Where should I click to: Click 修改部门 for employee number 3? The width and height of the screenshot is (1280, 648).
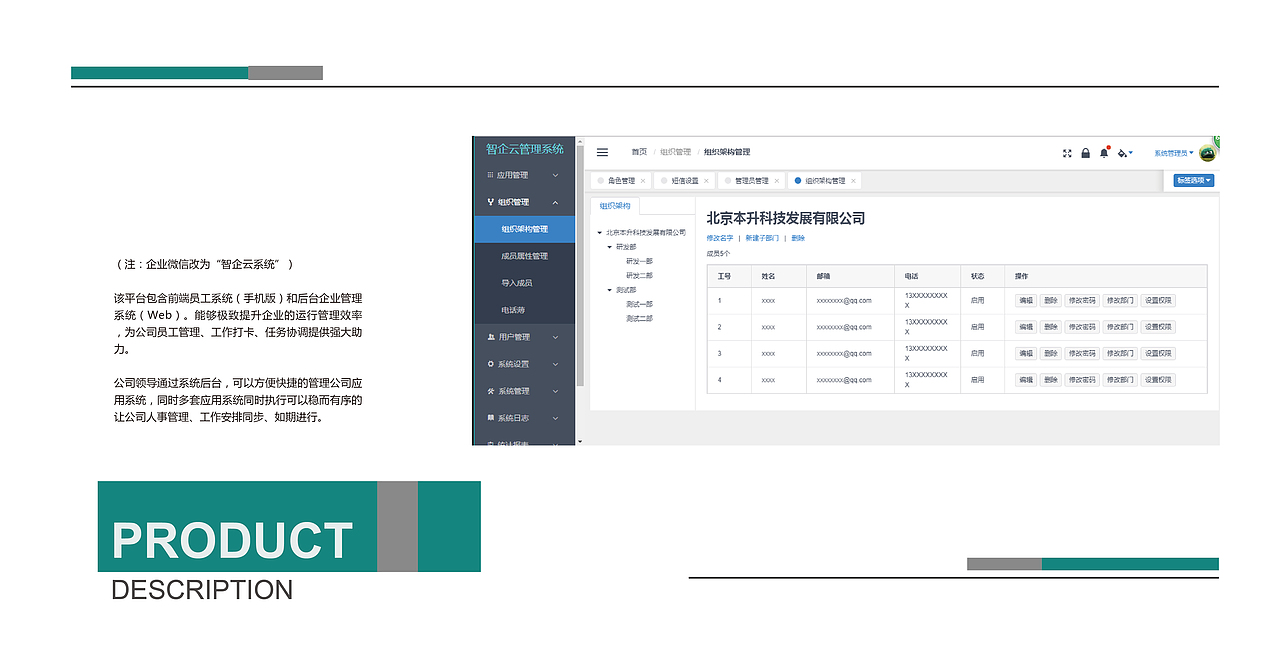1120,353
